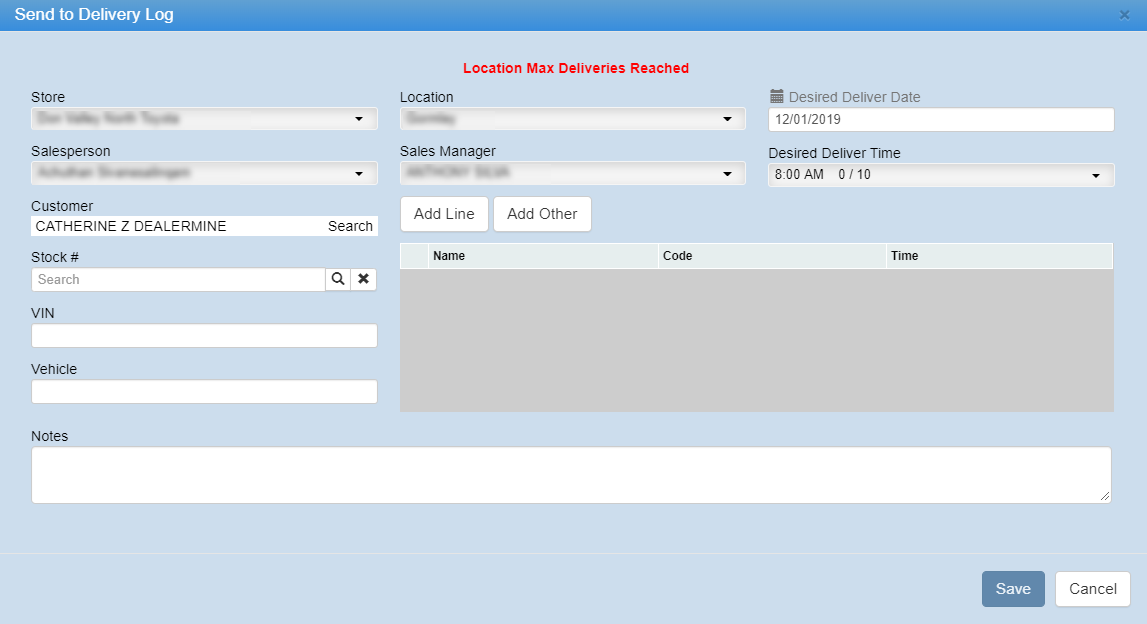Open the Store dropdown
The width and height of the screenshot is (1147, 624).
(x=204, y=119)
